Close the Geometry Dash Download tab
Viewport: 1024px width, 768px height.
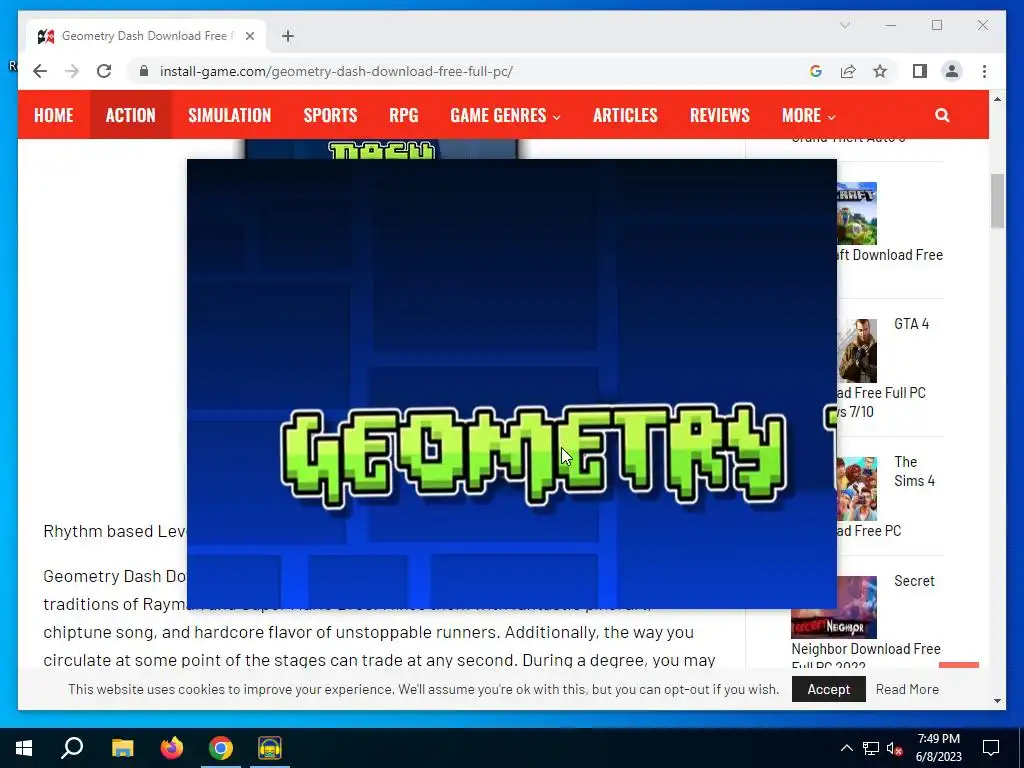coord(249,36)
